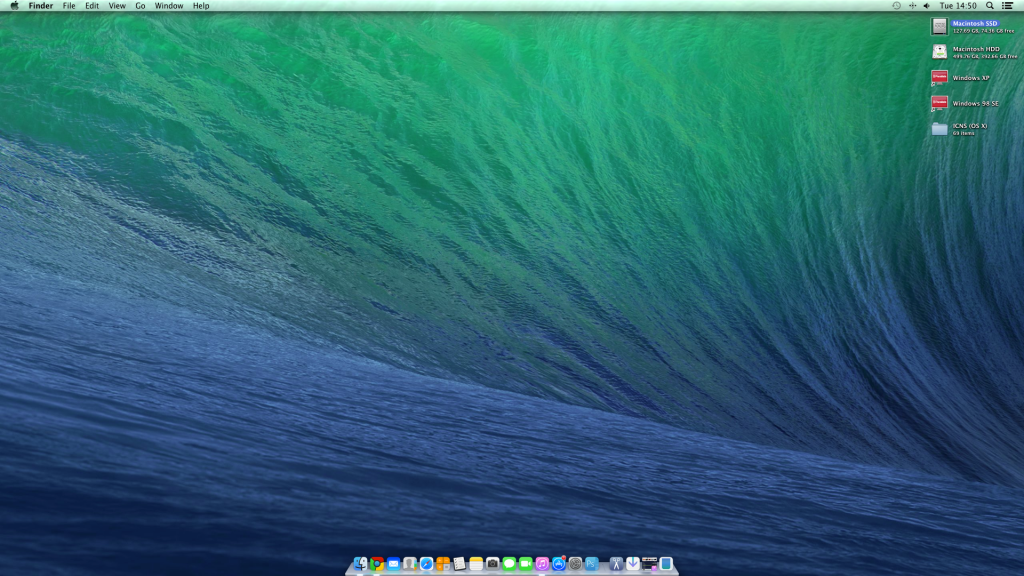Open the Go menu
Screen dimensions: 1024x576
click(140, 6)
